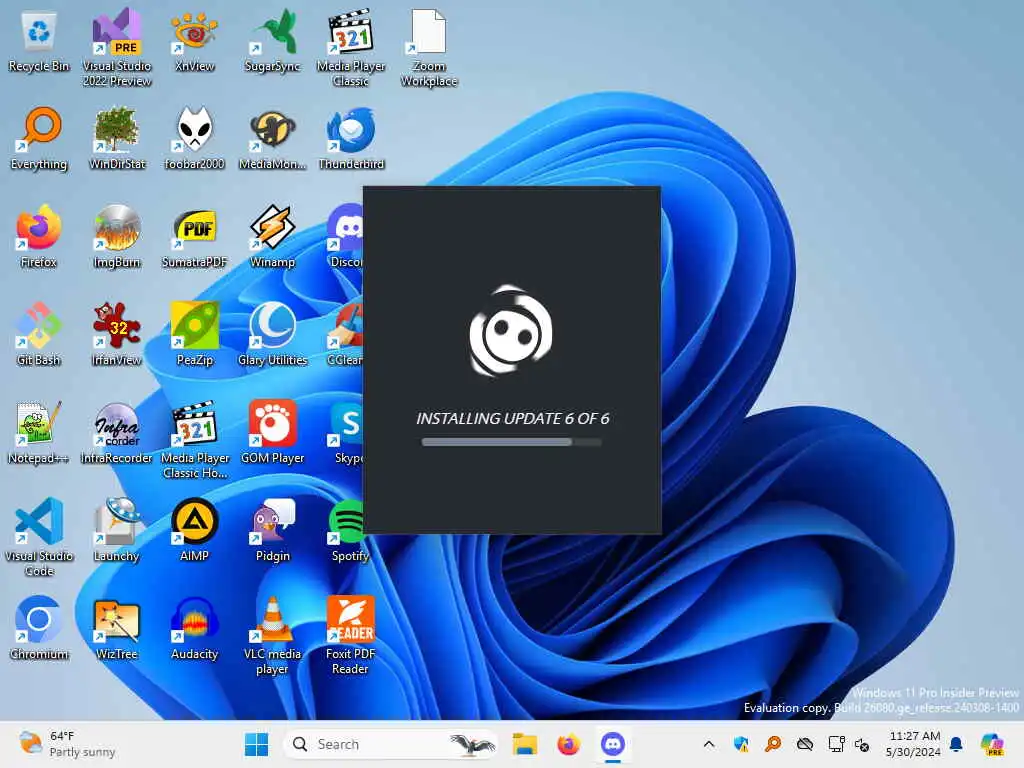Open the OneDrive cloud tray icon
This screenshot has height=768, width=1024.
(x=805, y=744)
